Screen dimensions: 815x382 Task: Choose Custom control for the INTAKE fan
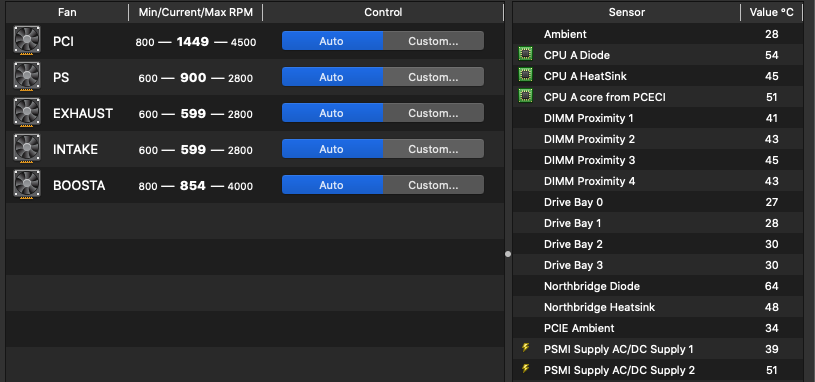click(x=433, y=149)
